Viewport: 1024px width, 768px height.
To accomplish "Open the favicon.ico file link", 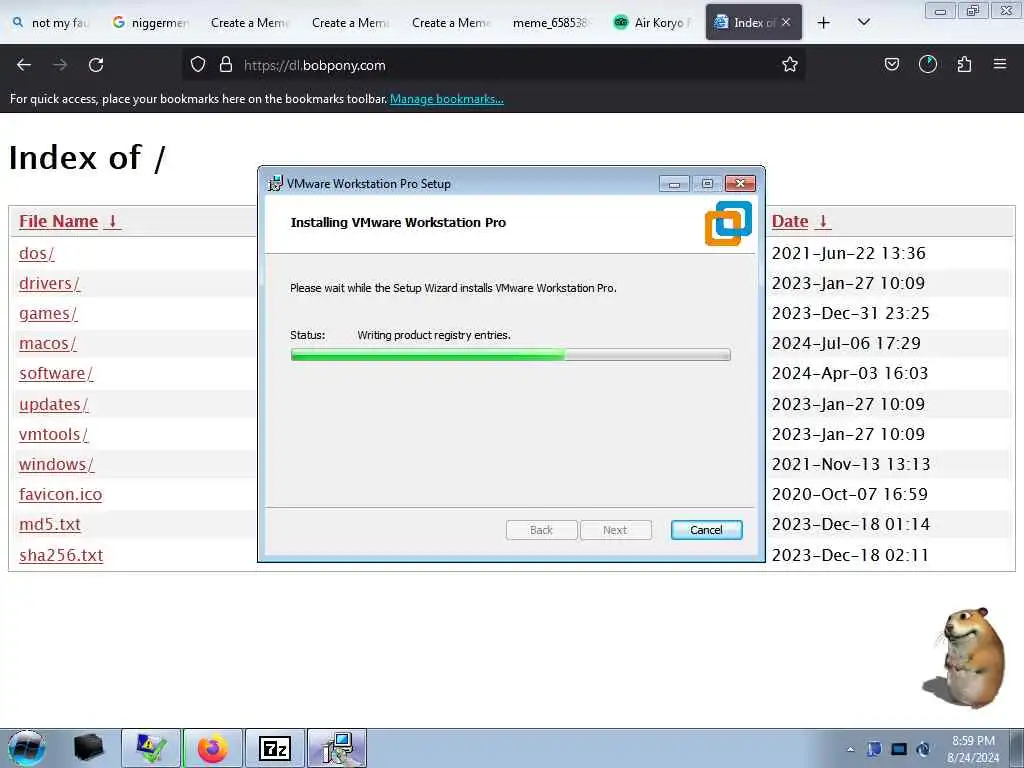I will pos(60,494).
